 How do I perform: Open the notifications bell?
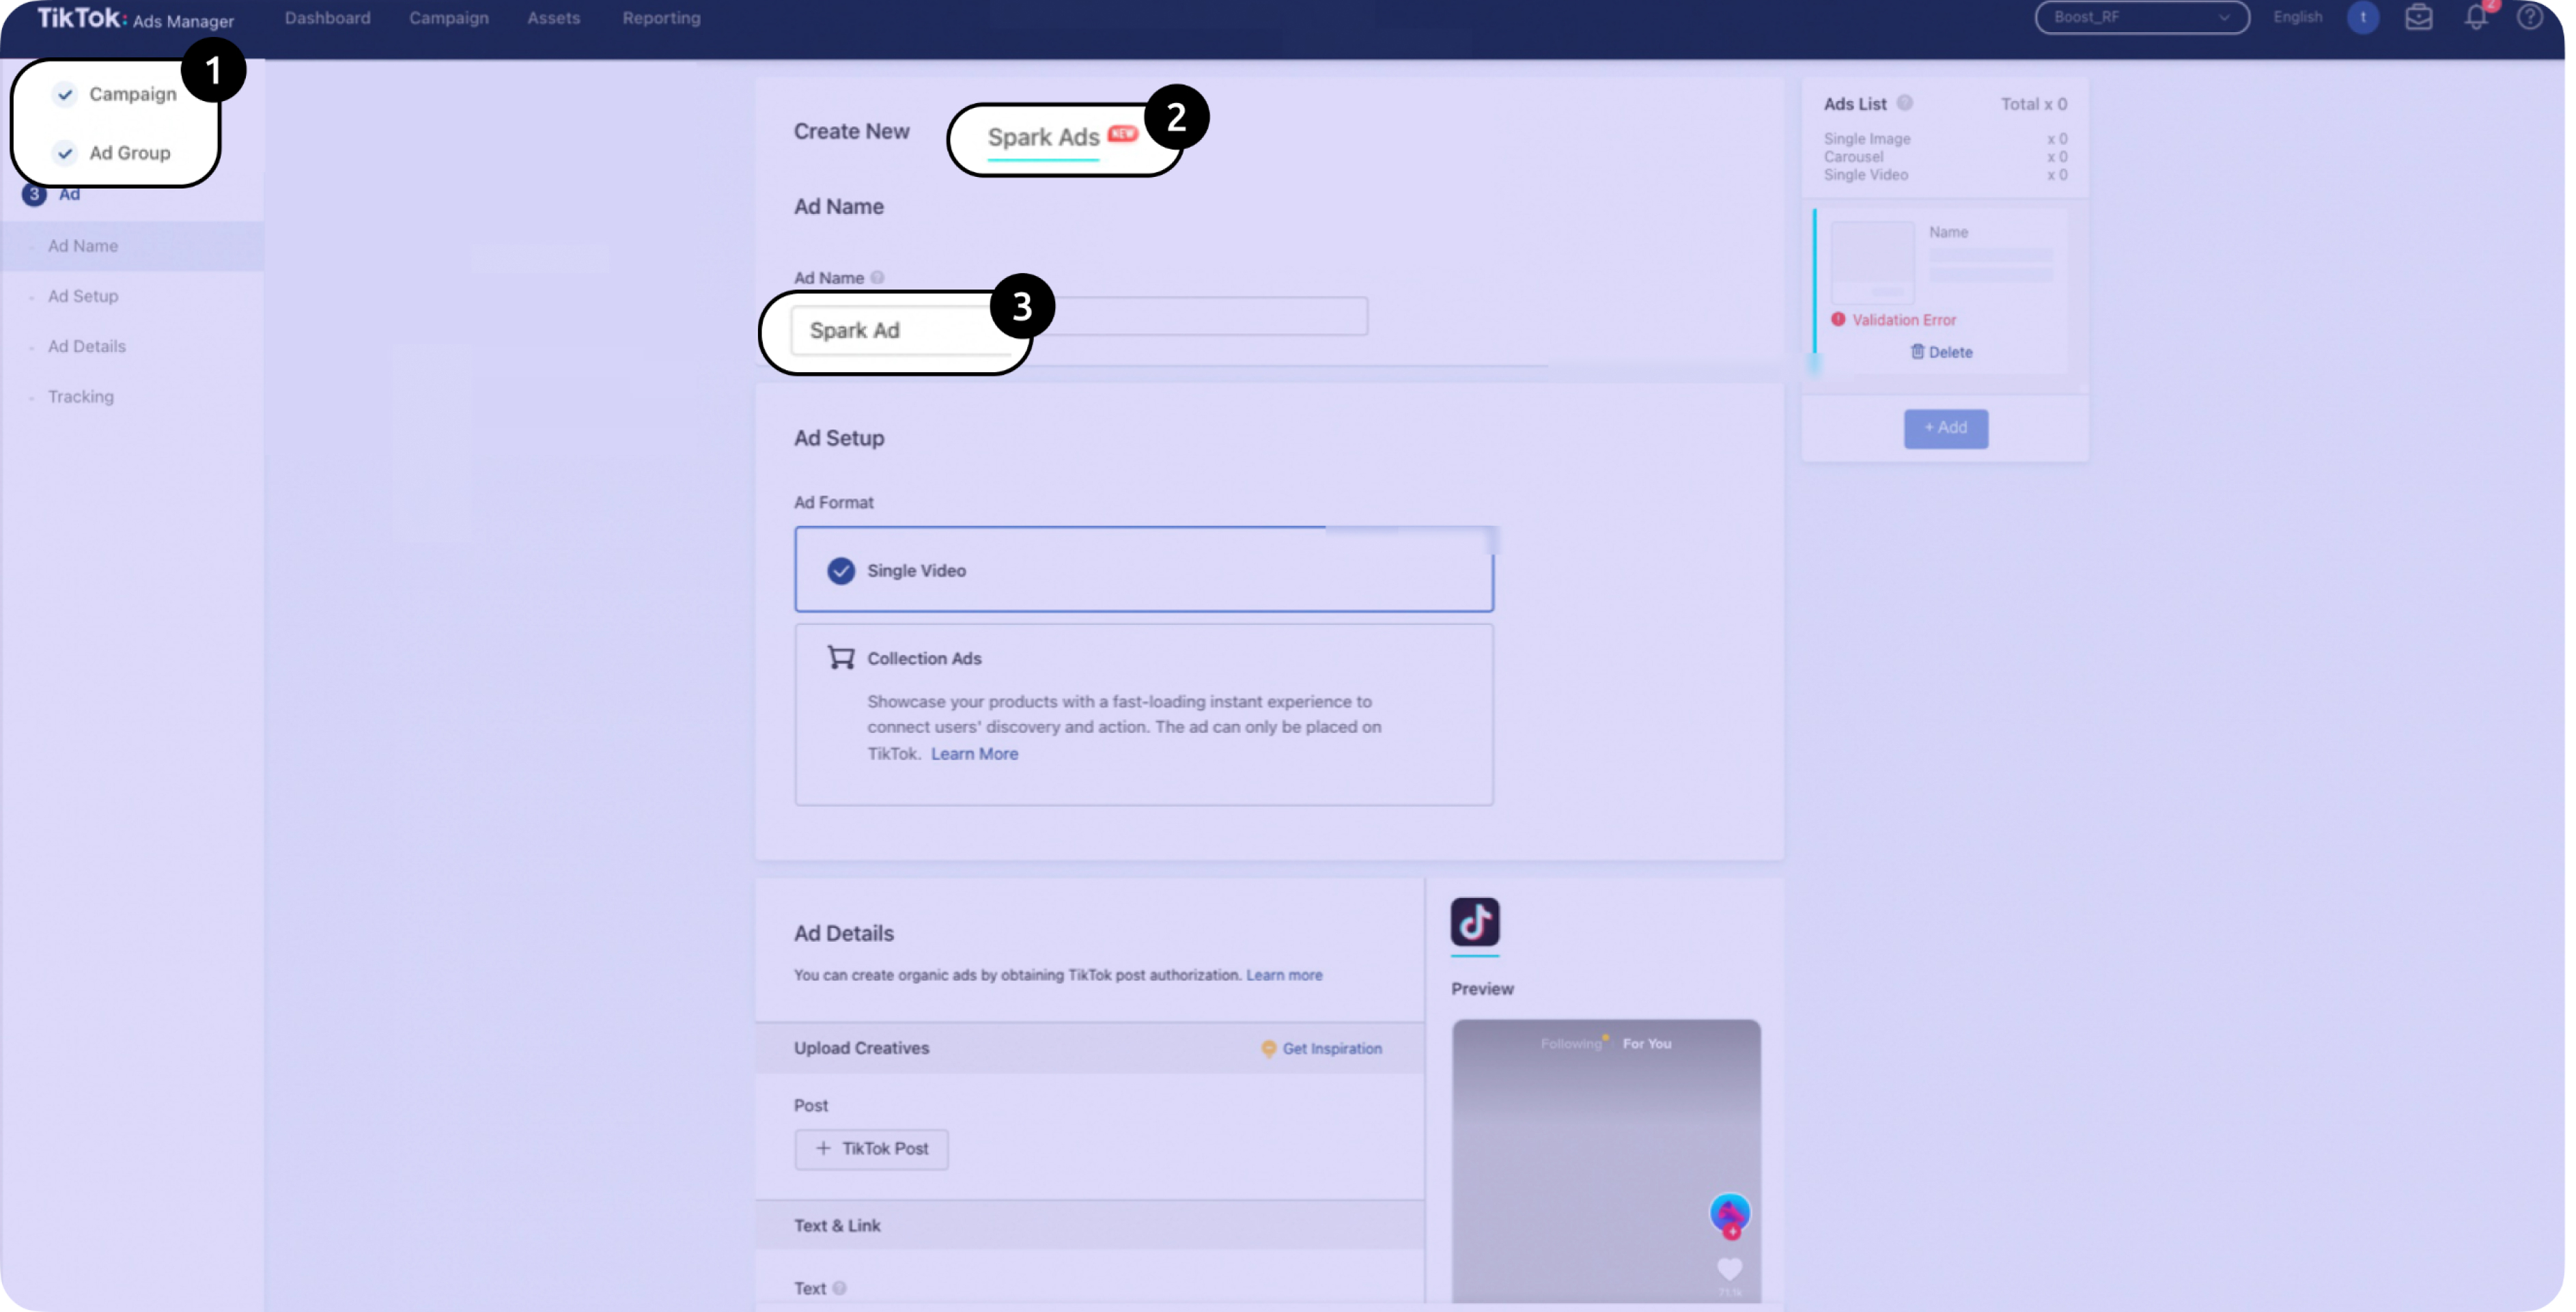coord(2476,17)
